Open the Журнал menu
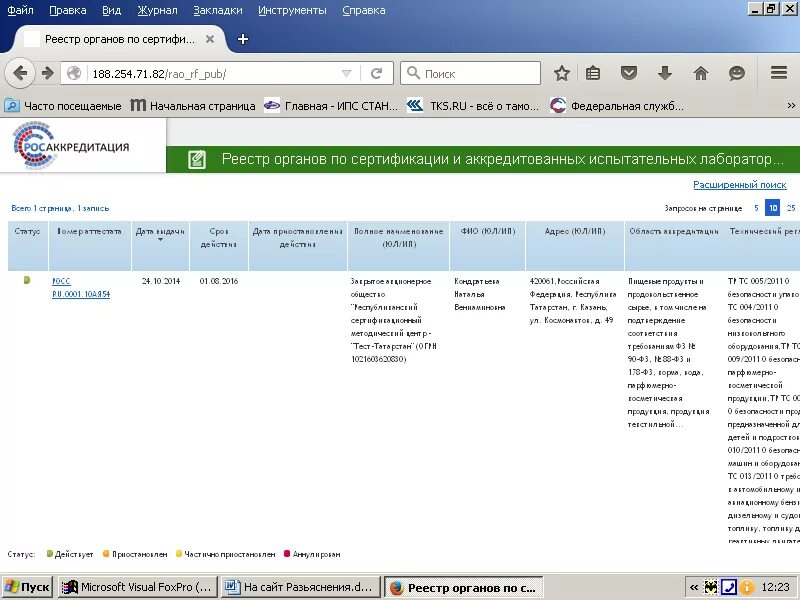 pos(157,10)
